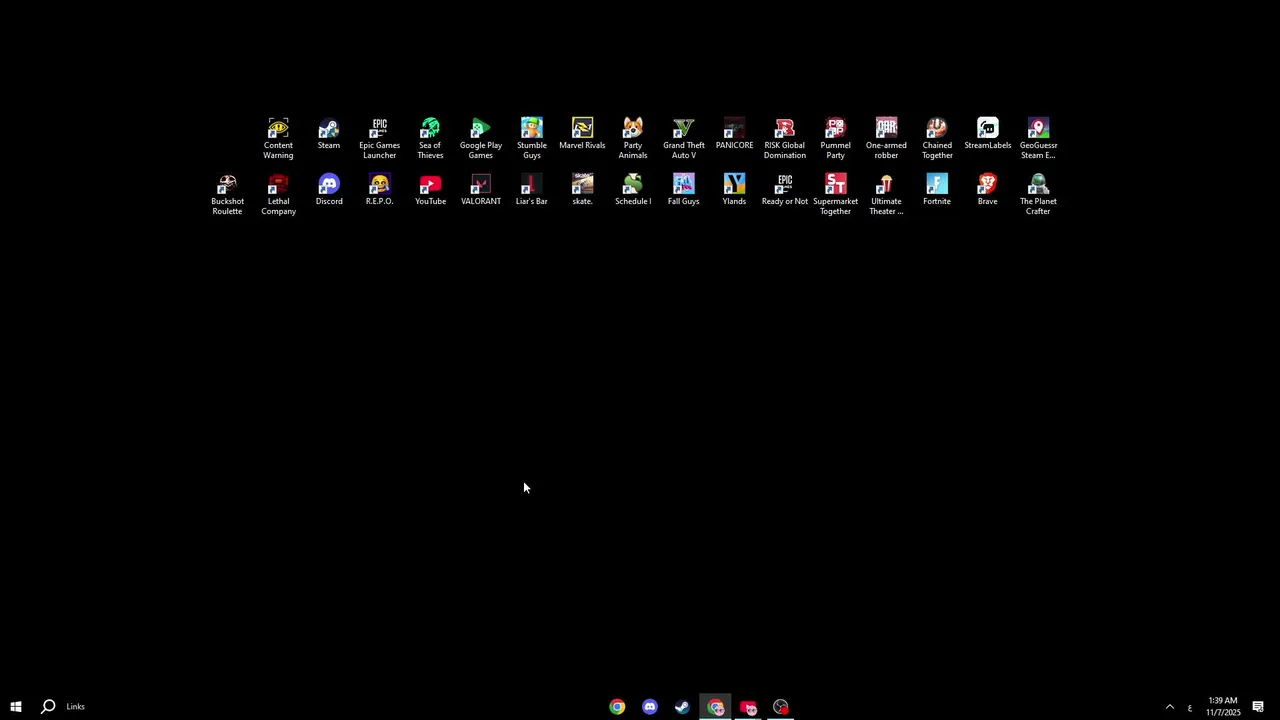Select the GeoGuessr Steam Edition icon

(1038, 138)
